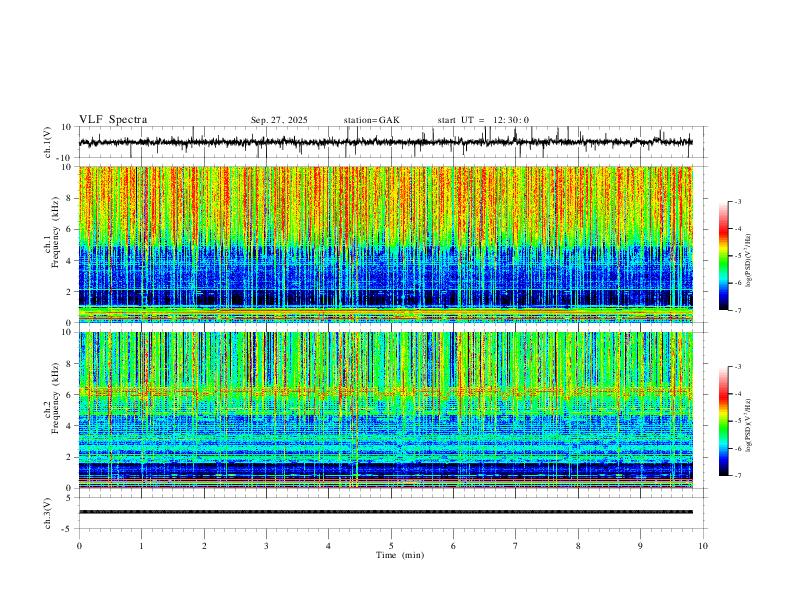Click time axis tick label "10"
Viewport: 792px width, 612px height.
(703, 546)
